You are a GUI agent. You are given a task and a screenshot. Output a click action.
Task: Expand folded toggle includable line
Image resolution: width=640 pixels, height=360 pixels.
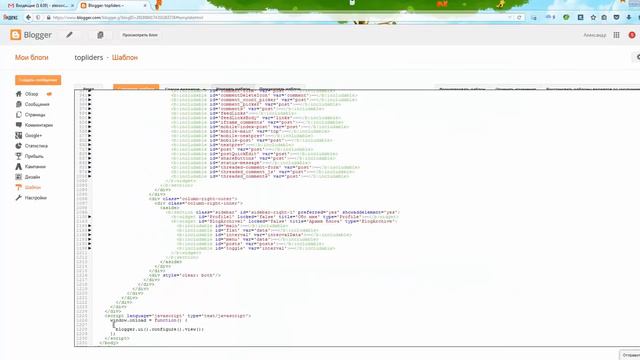pos(89,248)
